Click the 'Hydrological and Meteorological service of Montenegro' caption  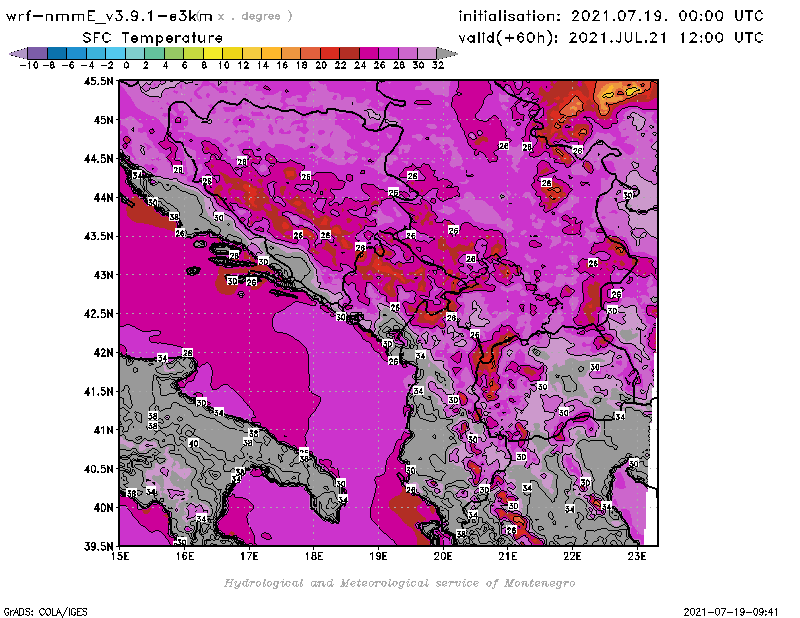click(x=399, y=583)
